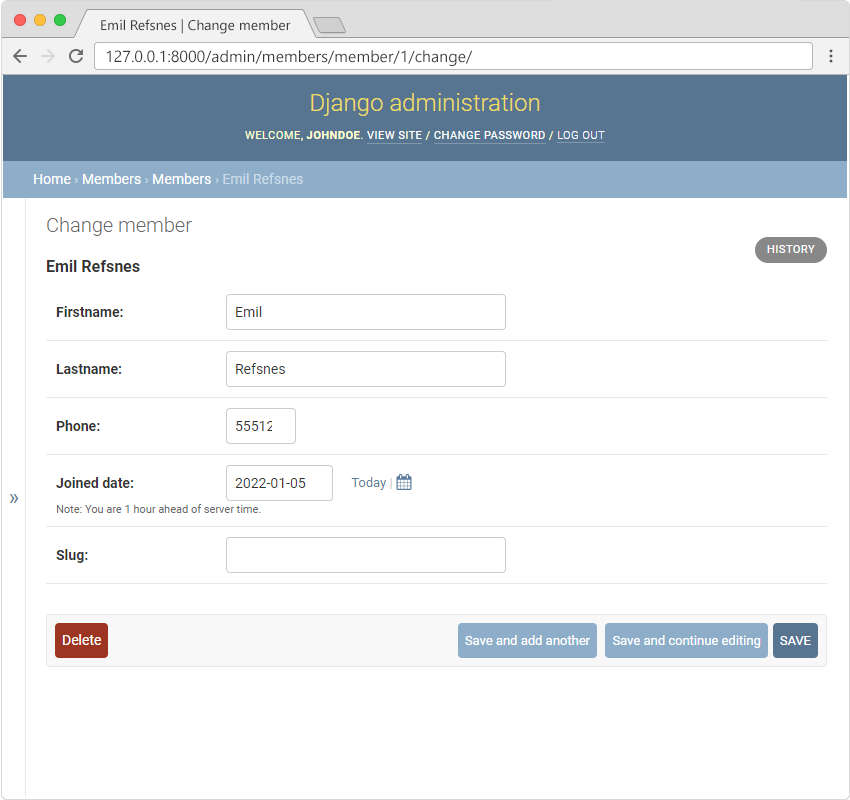Click the red Delete button
This screenshot has height=800, width=850.
(x=81, y=640)
